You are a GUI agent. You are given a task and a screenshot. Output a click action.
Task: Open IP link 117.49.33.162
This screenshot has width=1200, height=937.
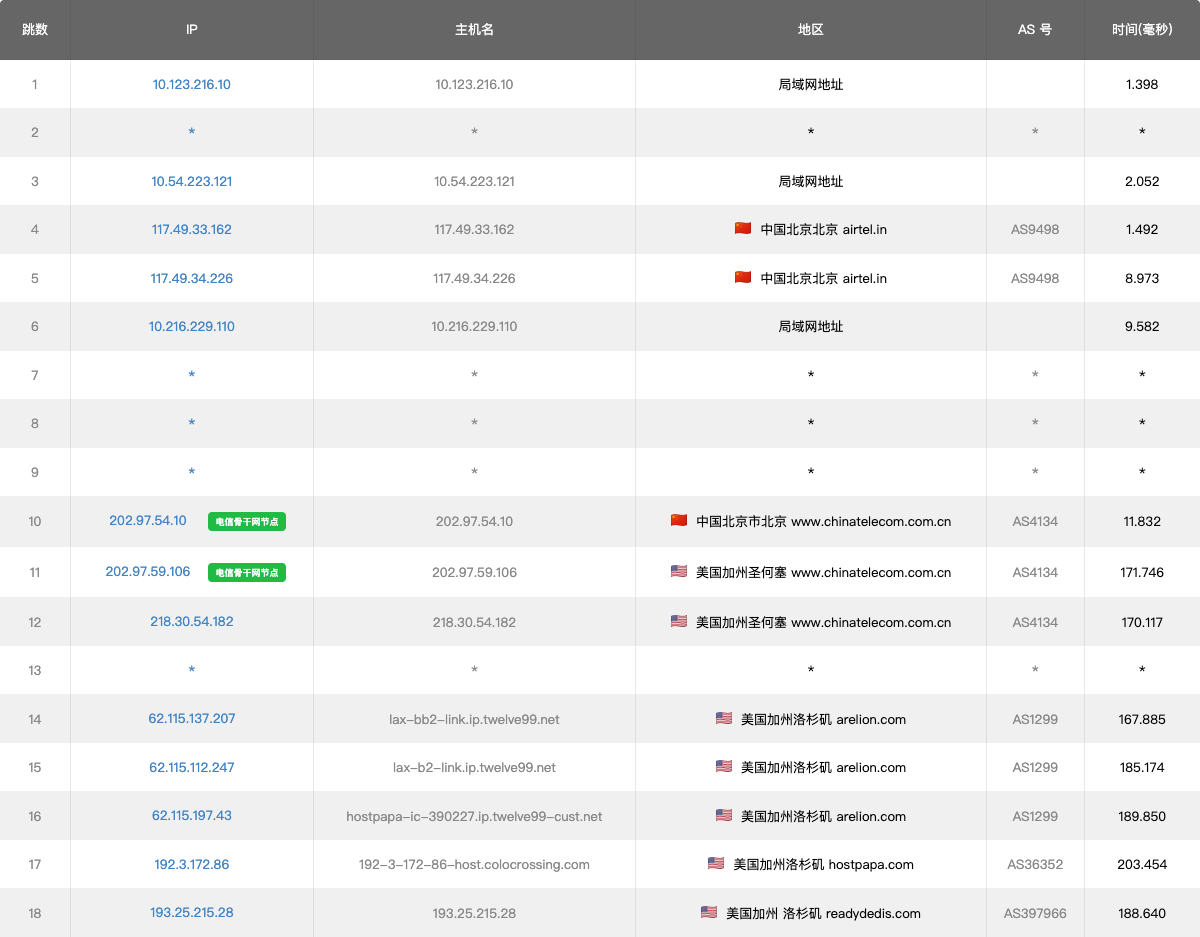pos(191,229)
